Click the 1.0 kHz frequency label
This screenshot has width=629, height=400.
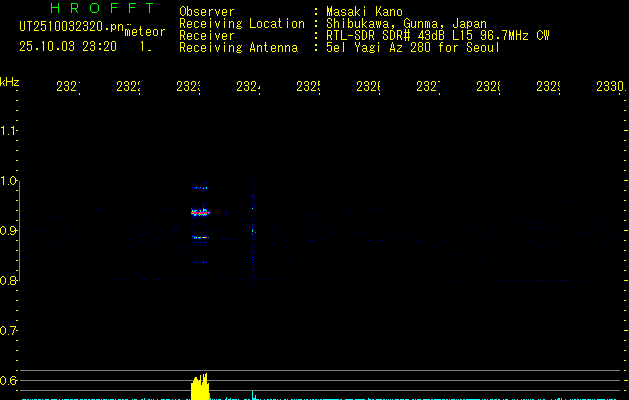click(x=8, y=181)
